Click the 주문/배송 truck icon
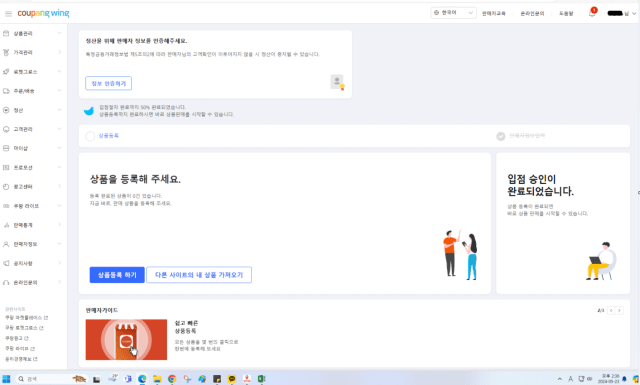This screenshot has height=385, width=640. coord(6,91)
